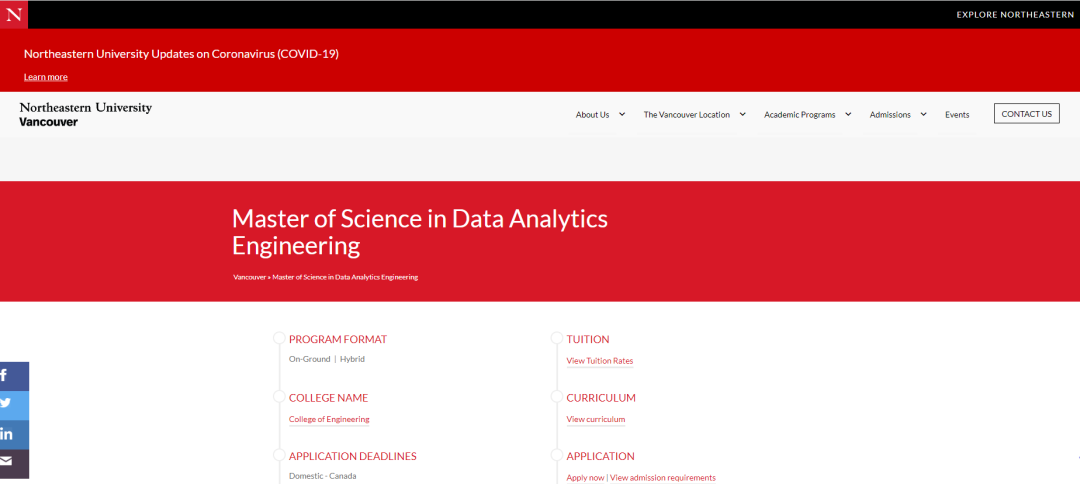Go to Vancouver breadcrumb link
Image resolution: width=1080 pixels, height=484 pixels.
pos(249,277)
